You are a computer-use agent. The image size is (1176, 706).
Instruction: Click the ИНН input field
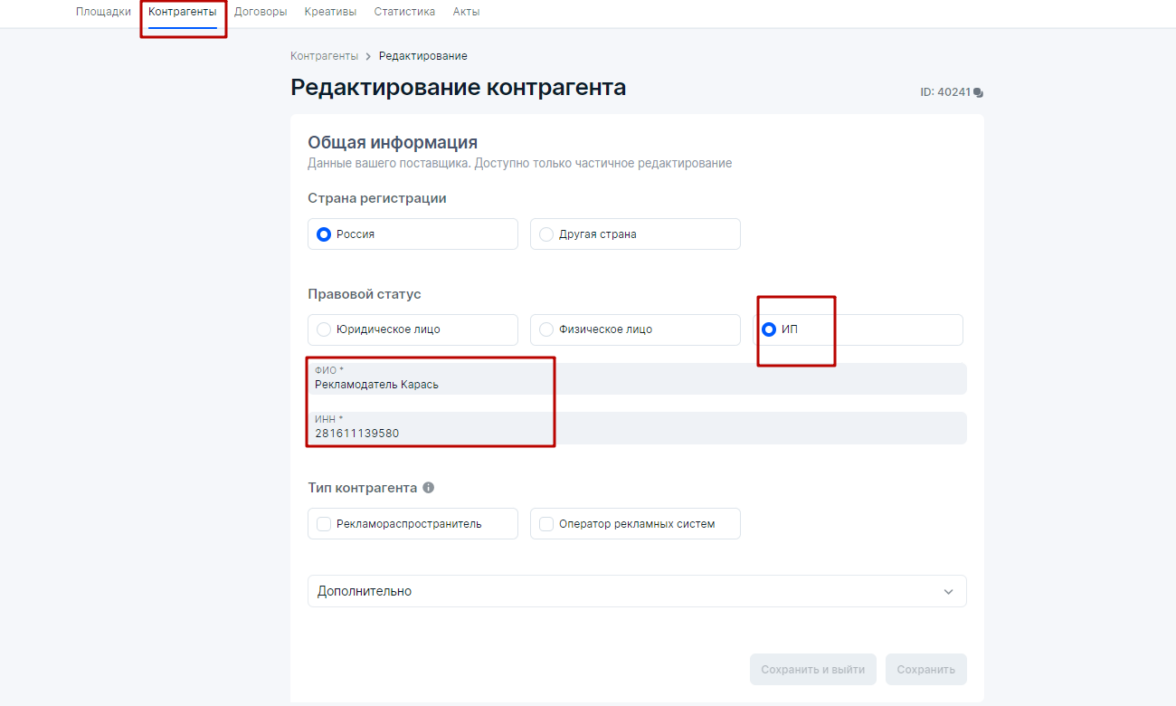636,433
